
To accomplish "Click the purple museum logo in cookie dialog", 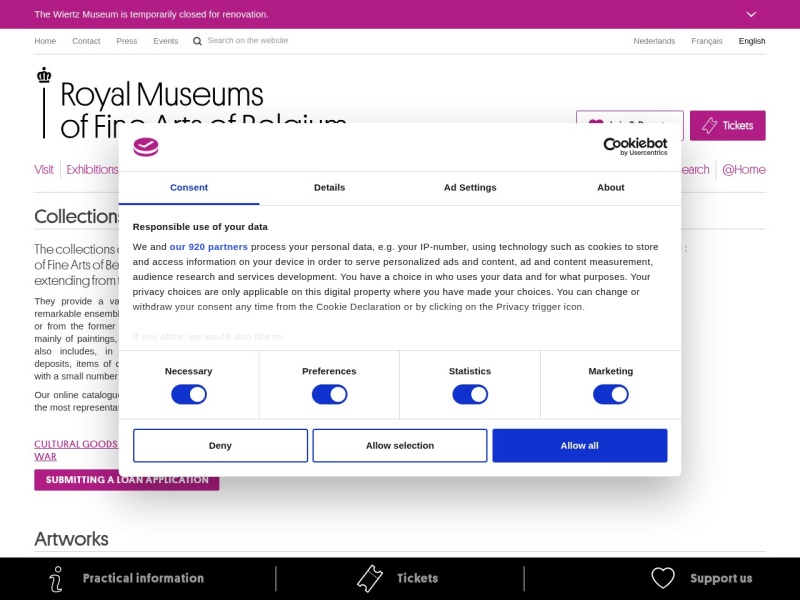I will 146,147.
